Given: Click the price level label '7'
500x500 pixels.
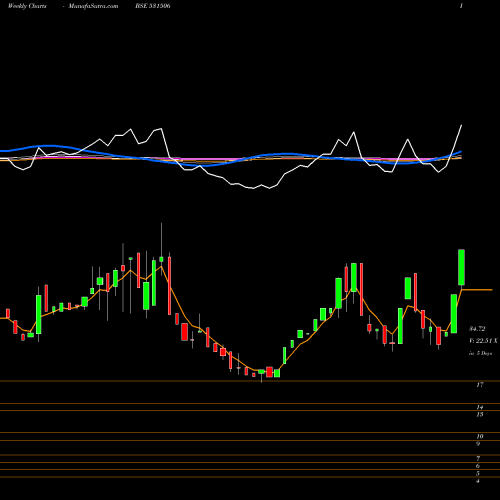Looking at the screenshot, I should pos(478,459).
